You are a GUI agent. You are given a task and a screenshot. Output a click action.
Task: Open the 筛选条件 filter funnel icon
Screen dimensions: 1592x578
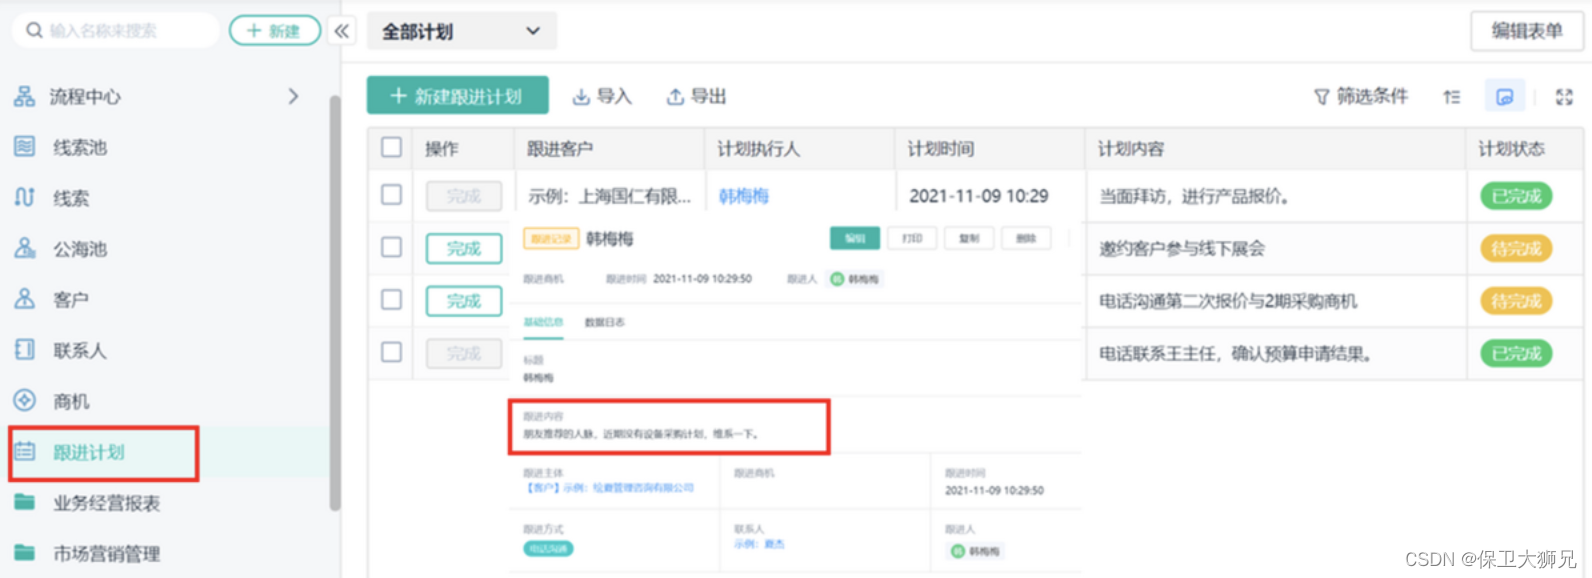click(1321, 96)
